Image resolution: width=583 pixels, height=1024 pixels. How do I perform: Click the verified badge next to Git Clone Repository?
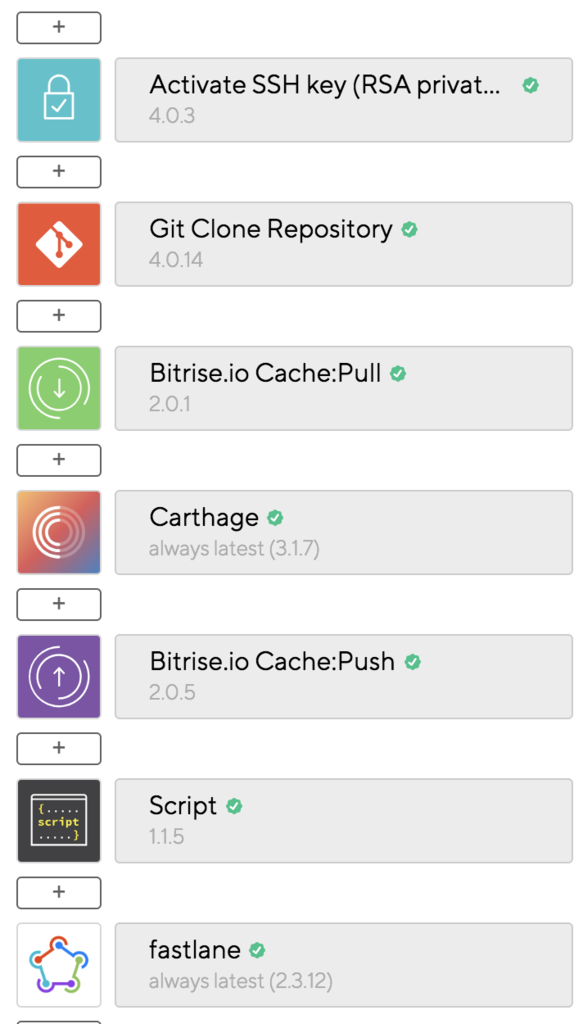coord(409,230)
